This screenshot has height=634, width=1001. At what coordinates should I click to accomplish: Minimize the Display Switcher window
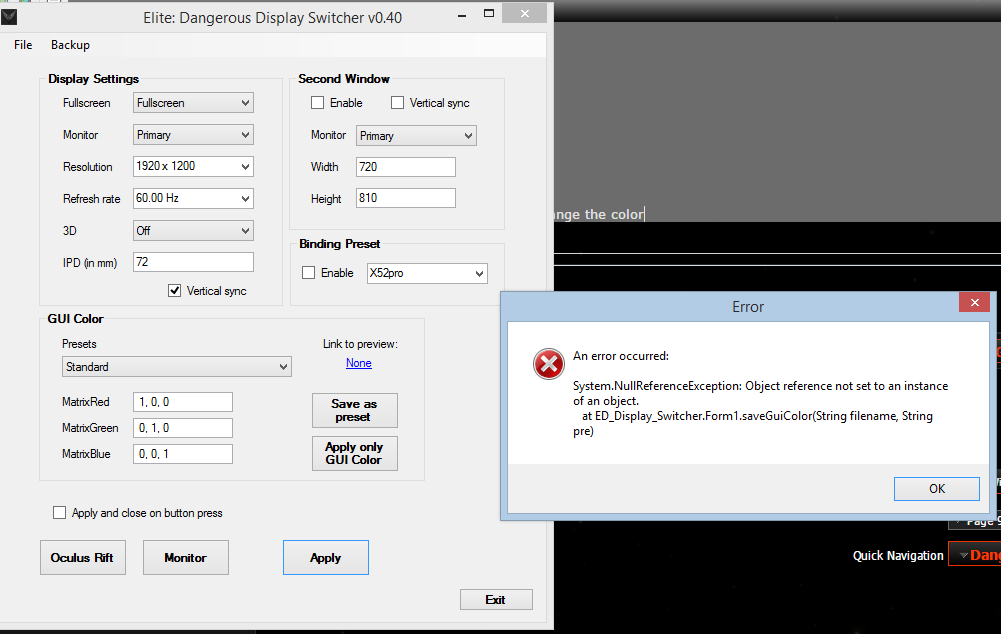[x=462, y=15]
